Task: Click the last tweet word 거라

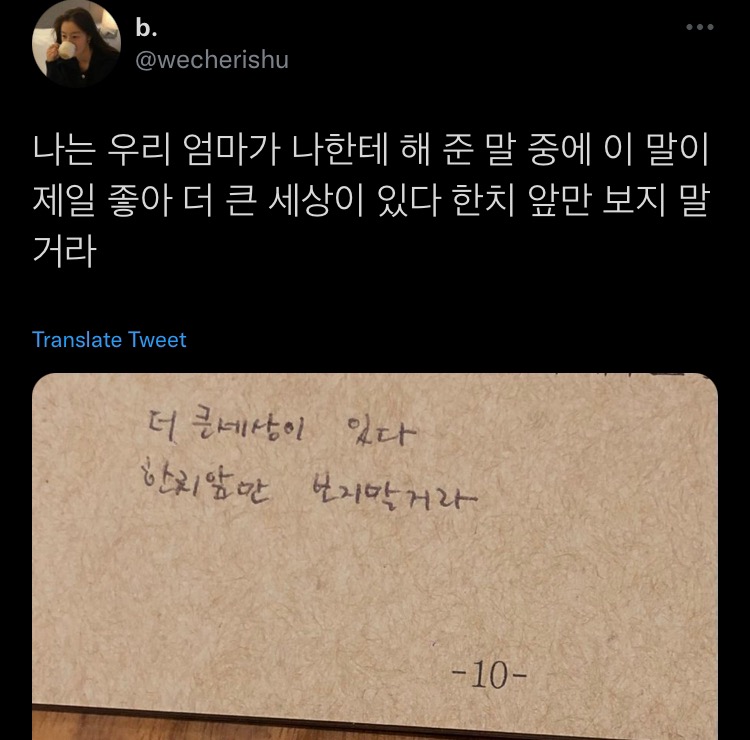Action: tap(65, 252)
